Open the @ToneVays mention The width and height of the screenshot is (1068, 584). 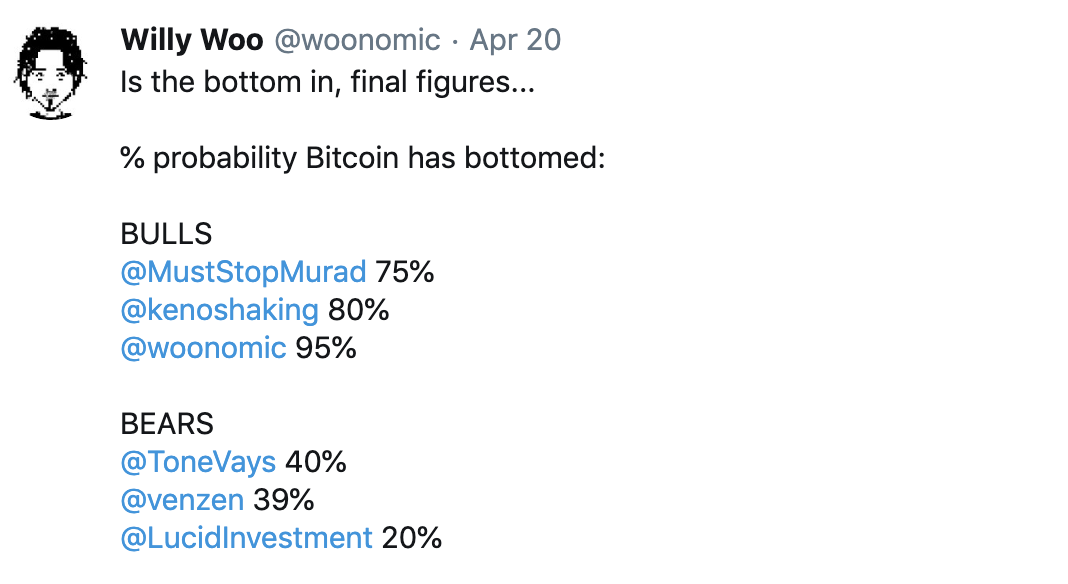(198, 462)
